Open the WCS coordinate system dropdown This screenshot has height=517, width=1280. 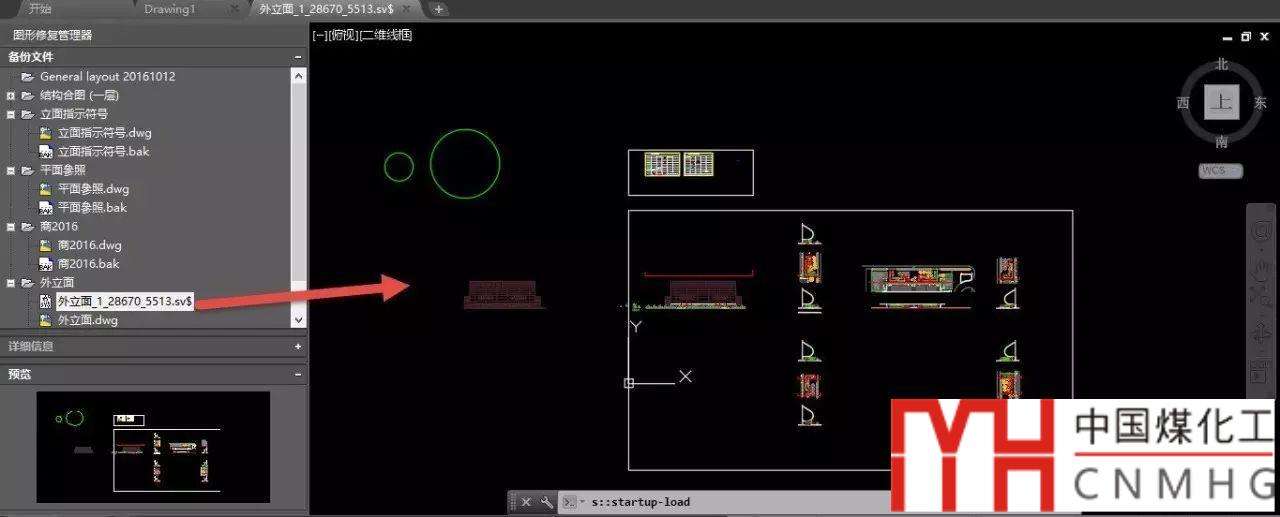tap(1220, 171)
